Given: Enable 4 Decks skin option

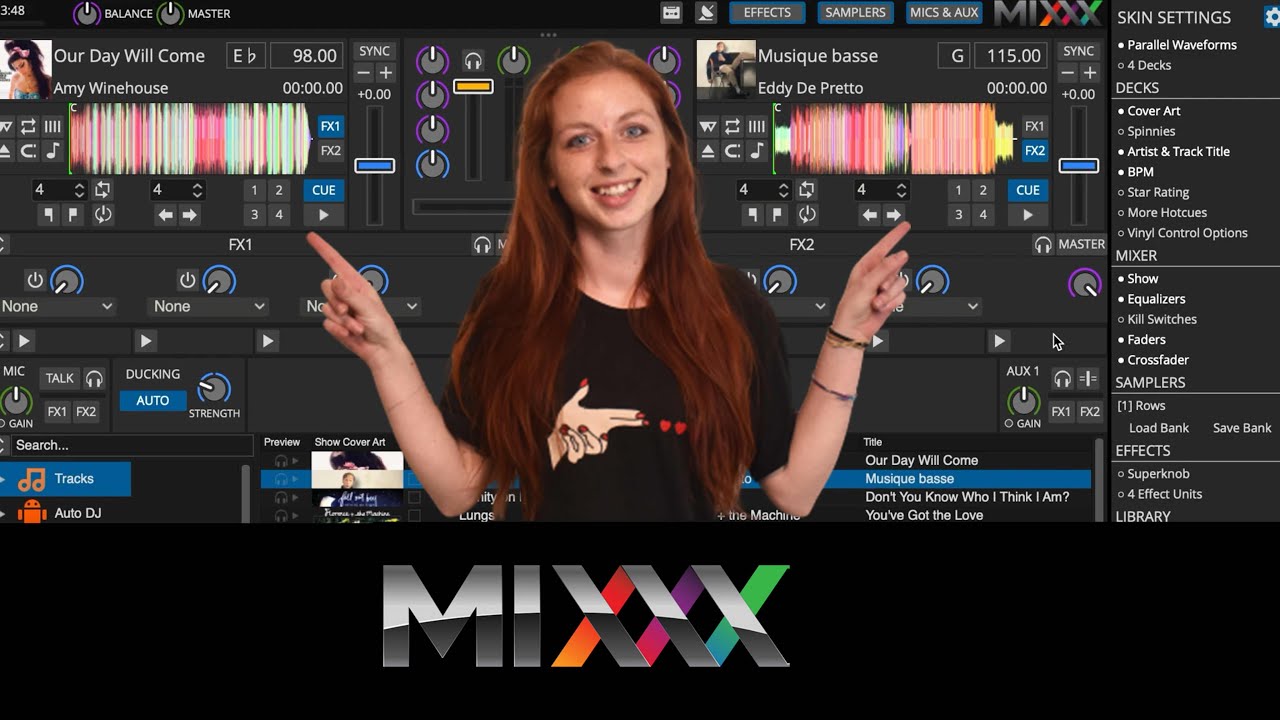Looking at the screenshot, I should (1144, 65).
